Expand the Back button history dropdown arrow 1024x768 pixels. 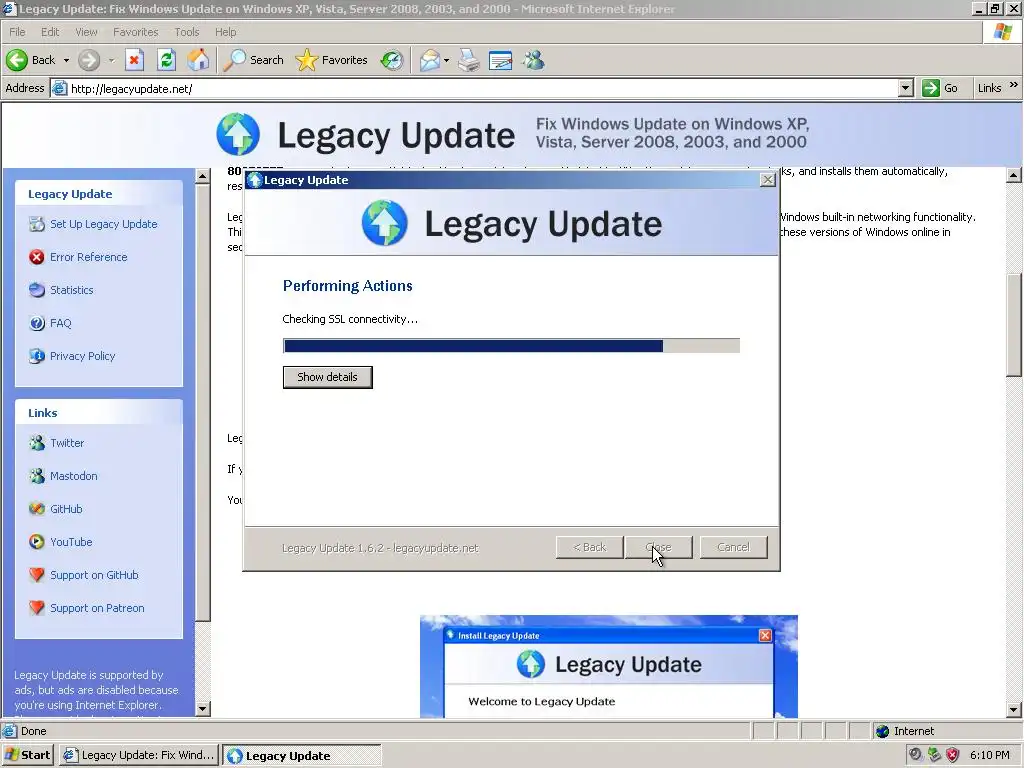(66, 60)
